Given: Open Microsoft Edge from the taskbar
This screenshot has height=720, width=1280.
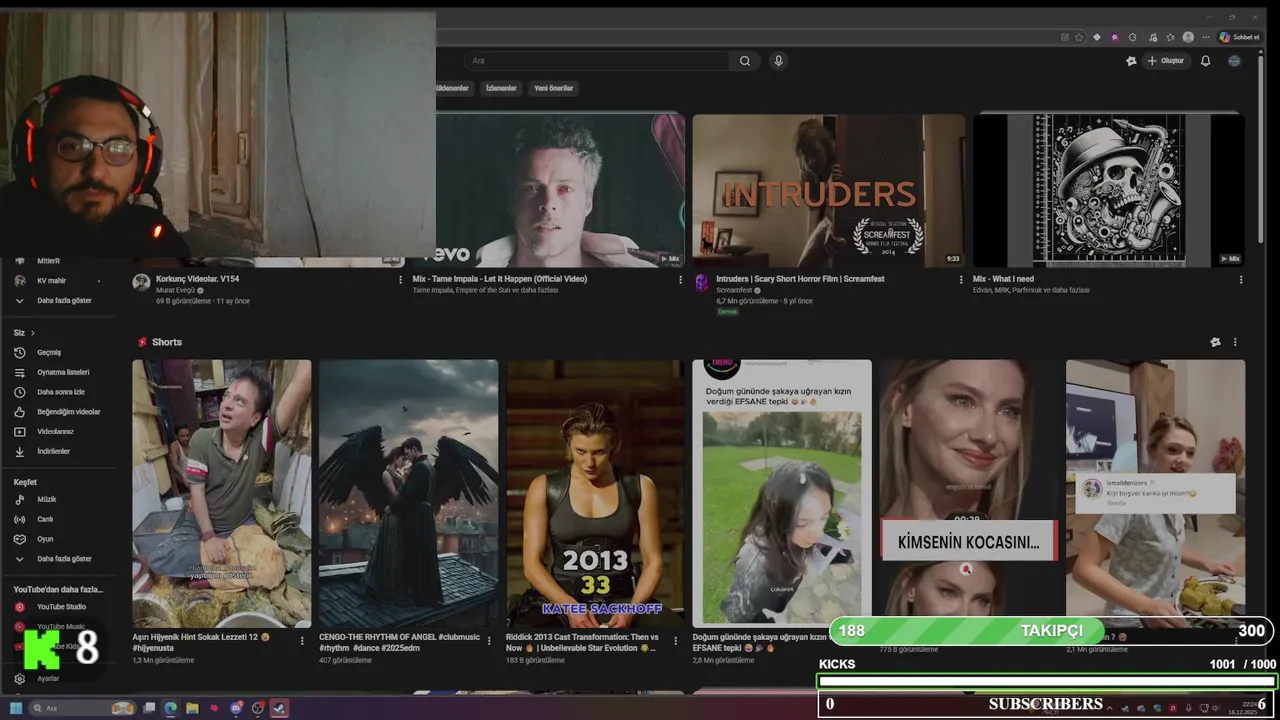Looking at the screenshot, I should tap(170, 708).
